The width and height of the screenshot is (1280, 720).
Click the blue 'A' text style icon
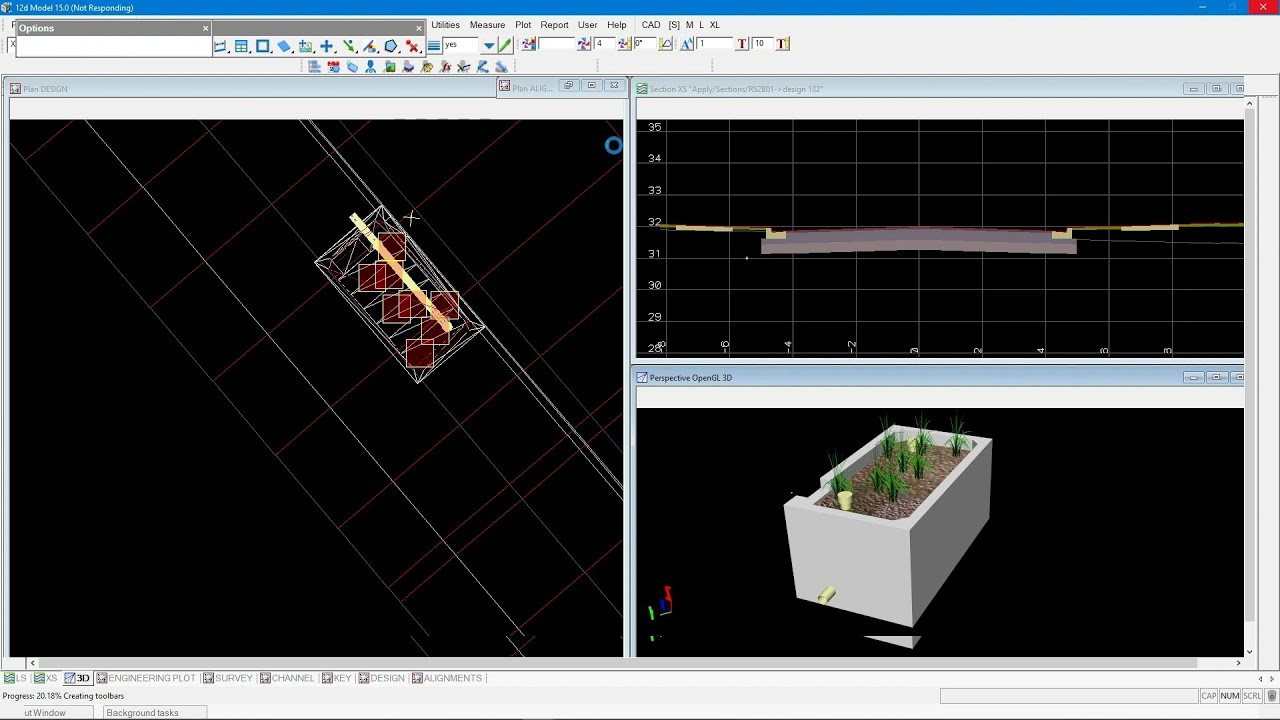coord(686,44)
